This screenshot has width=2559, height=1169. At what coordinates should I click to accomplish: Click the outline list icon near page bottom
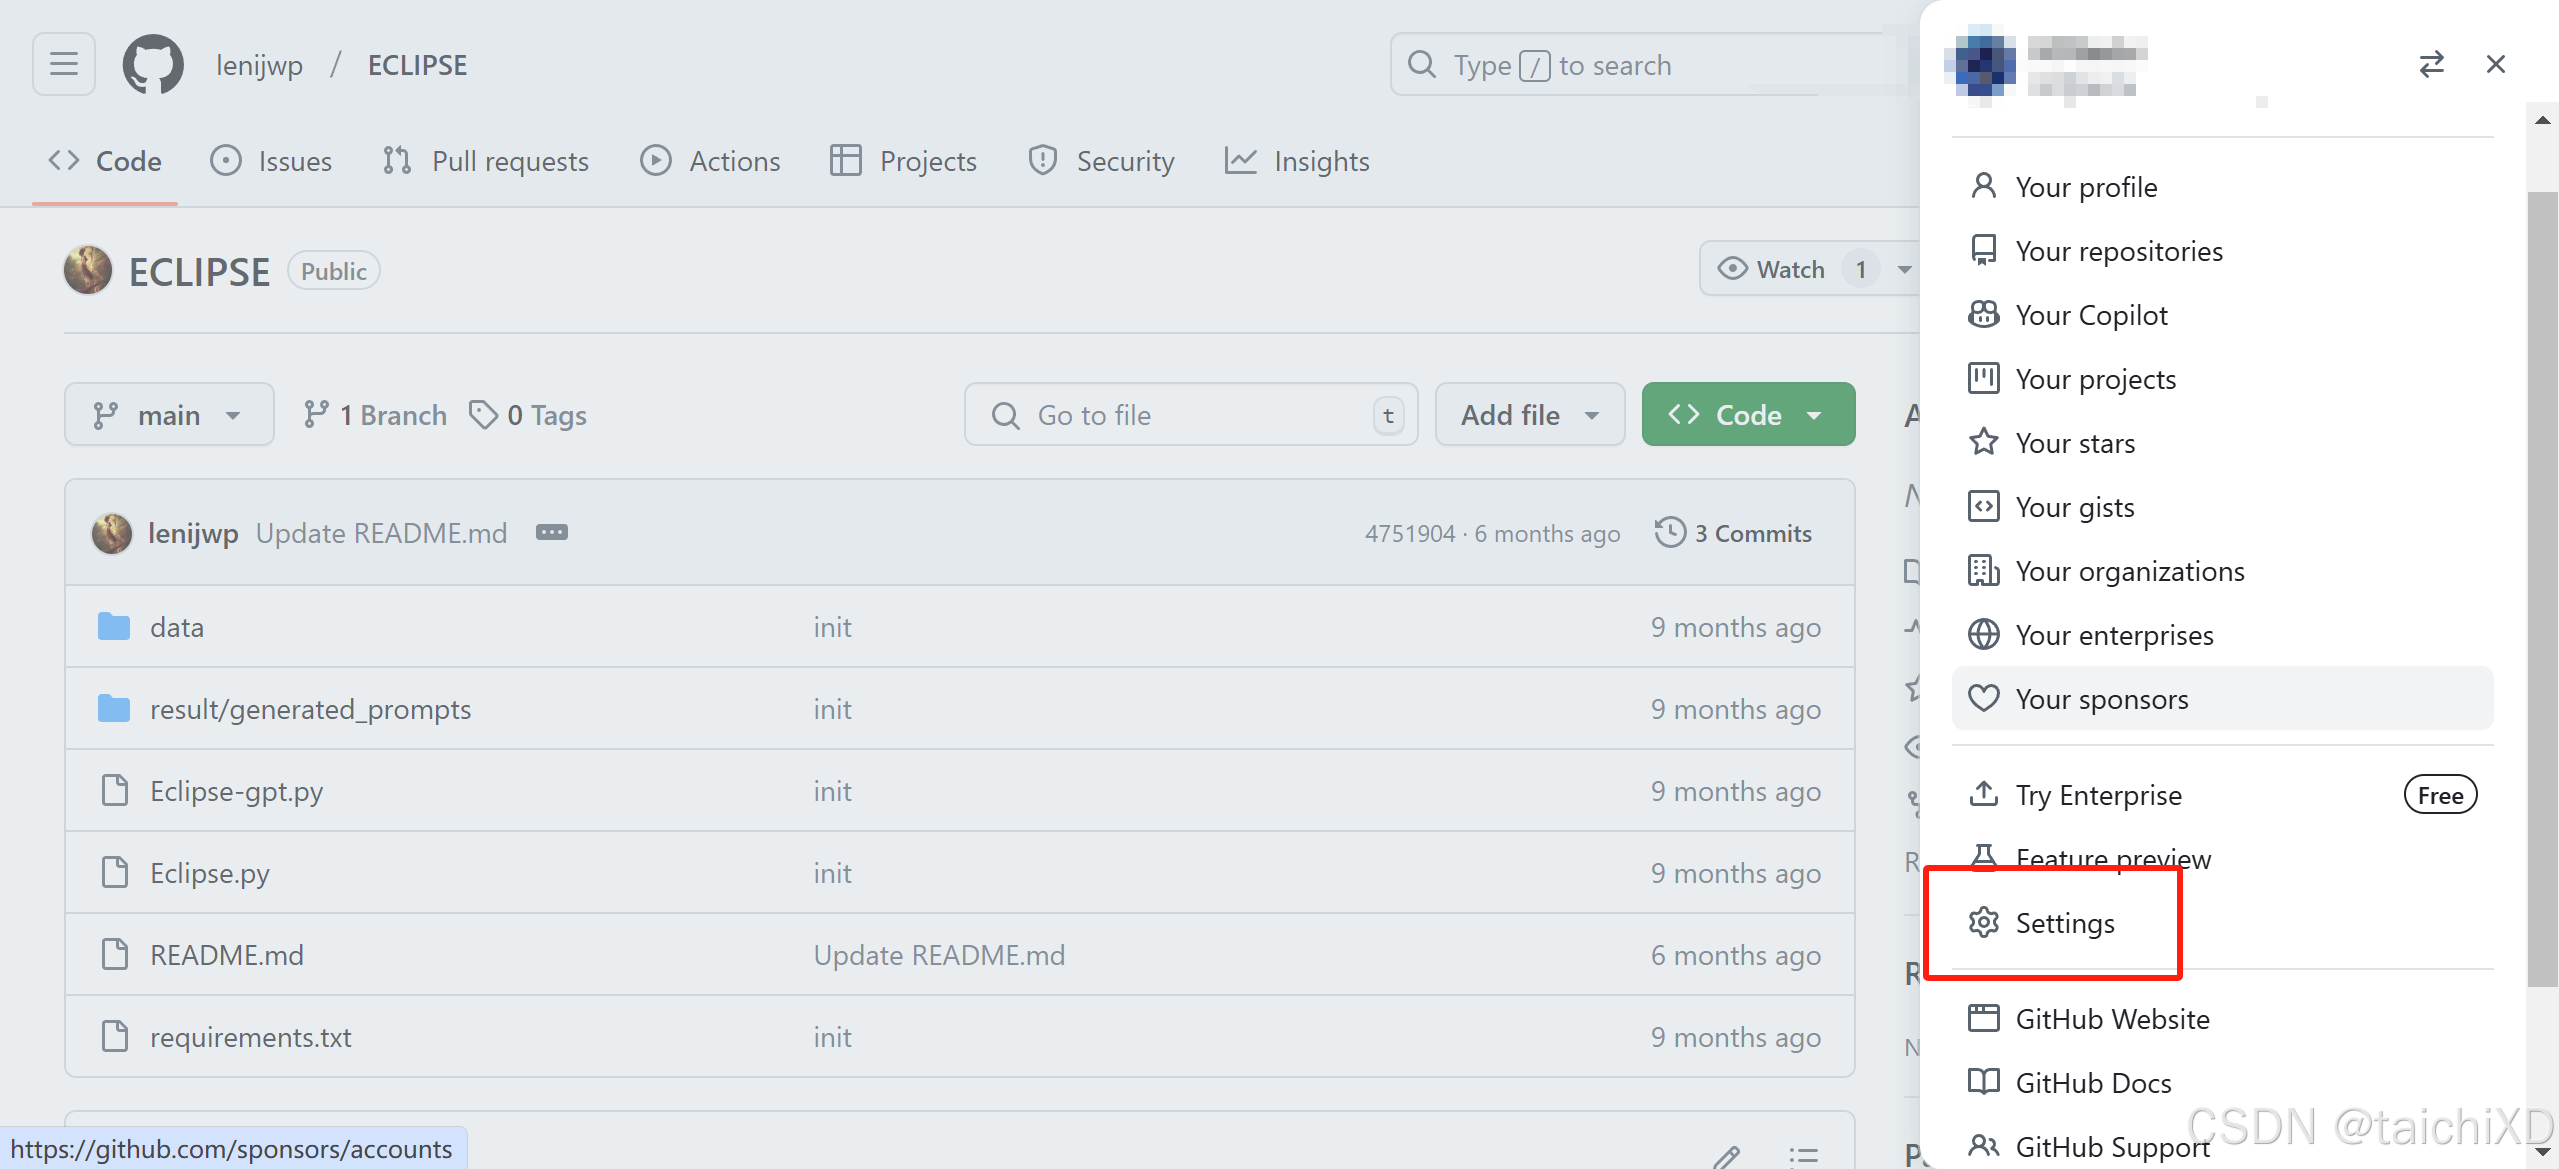coord(1804,1157)
